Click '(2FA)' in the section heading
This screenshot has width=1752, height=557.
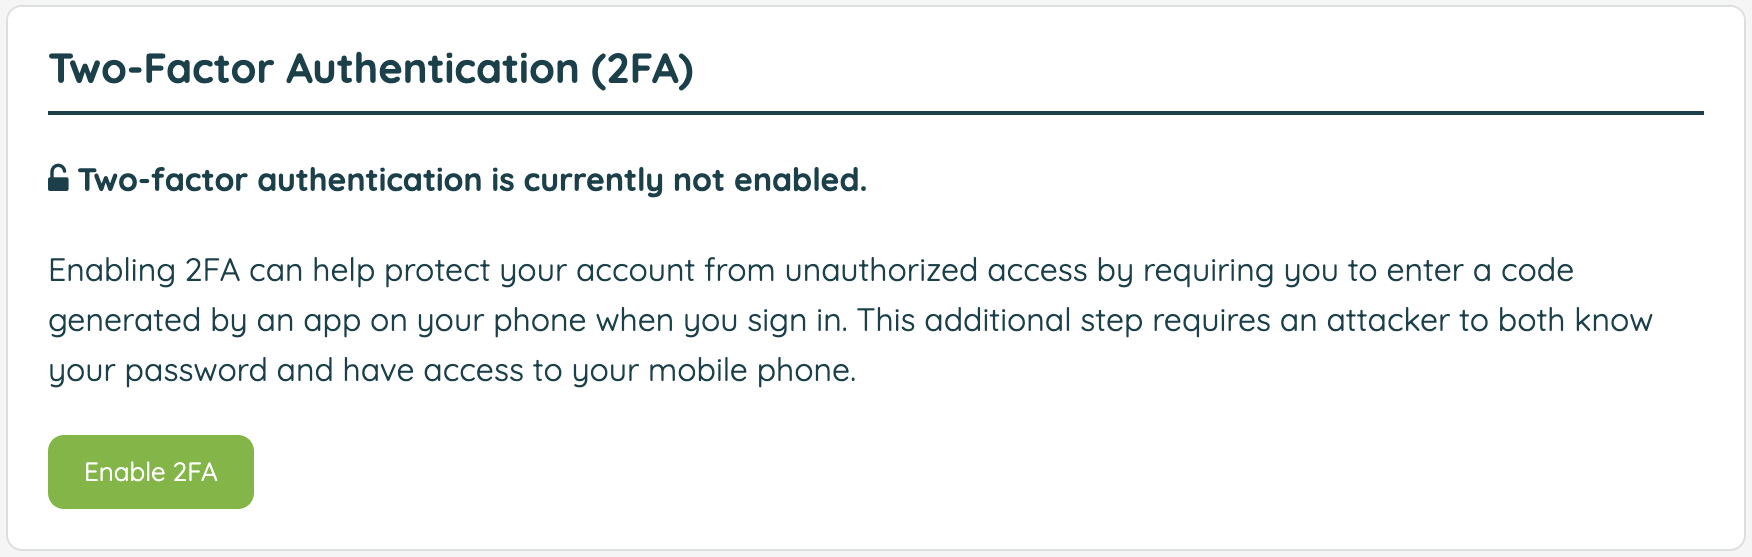(x=642, y=69)
